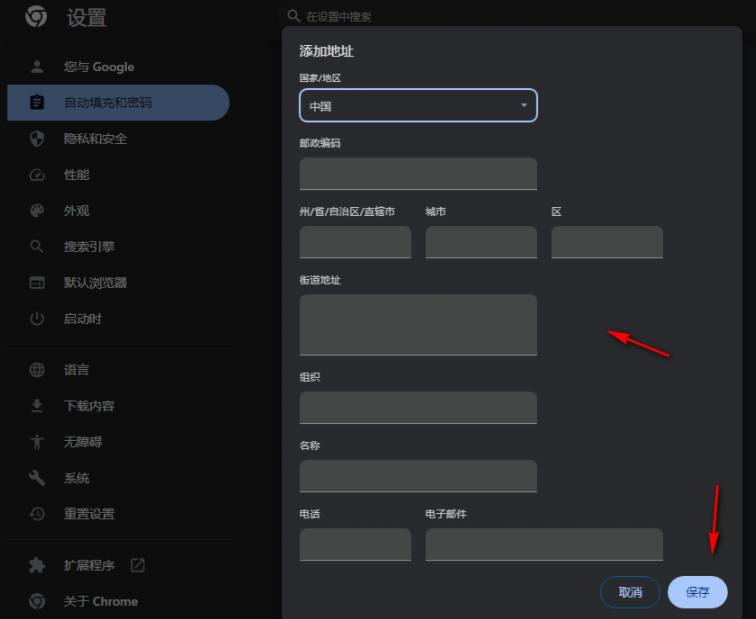
Task: Open the 启动时 settings page
Action: click(118, 319)
